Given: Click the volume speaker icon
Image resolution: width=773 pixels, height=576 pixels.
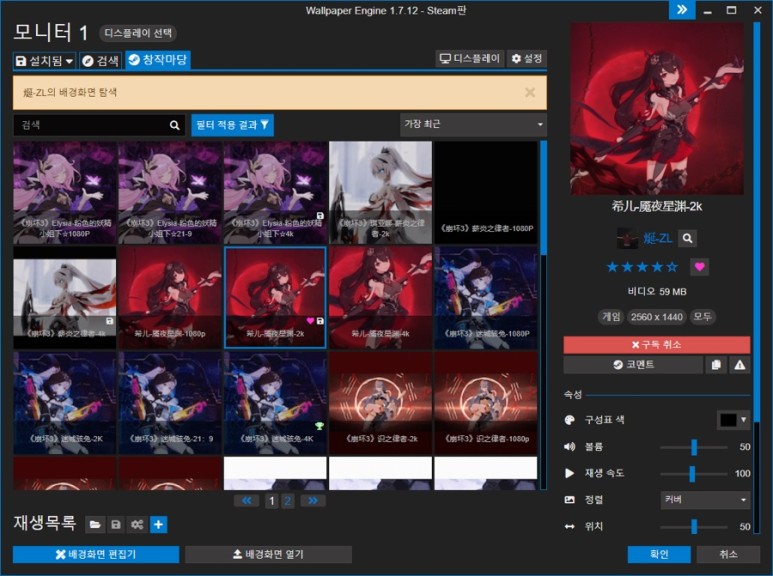Looking at the screenshot, I should pos(569,447).
